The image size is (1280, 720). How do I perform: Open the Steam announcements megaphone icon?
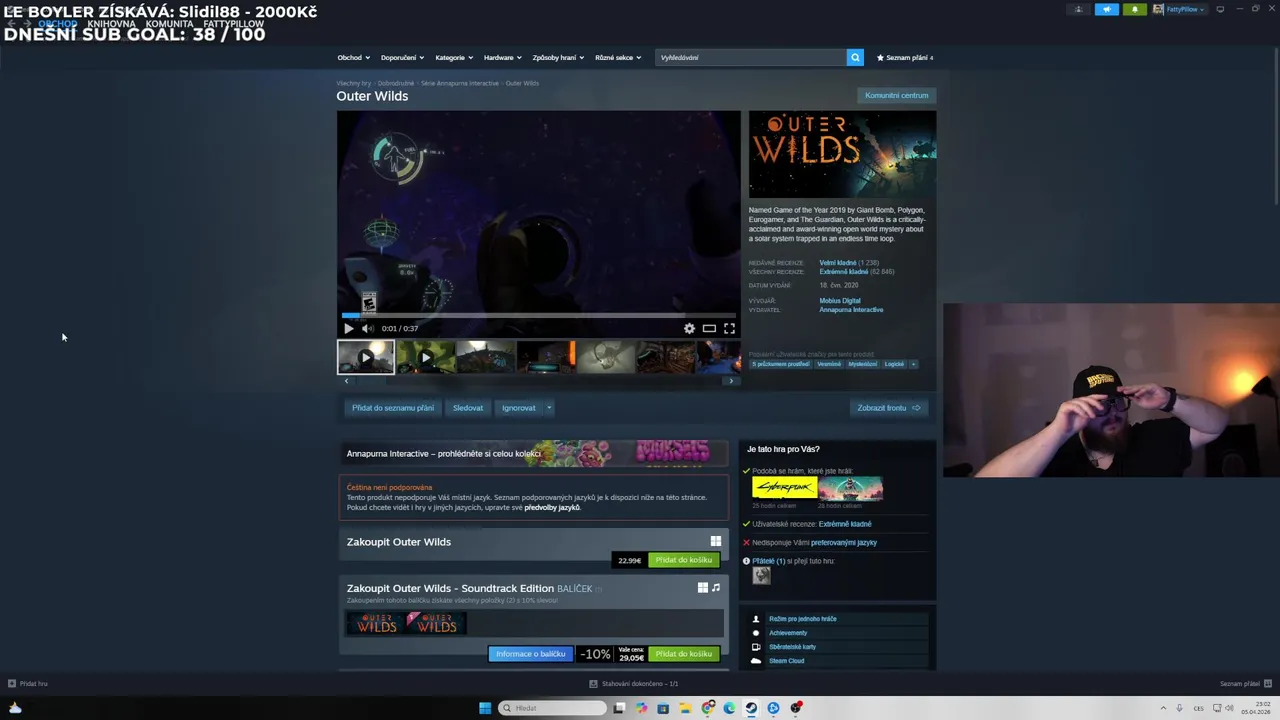pyautogui.click(x=1107, y=9)
